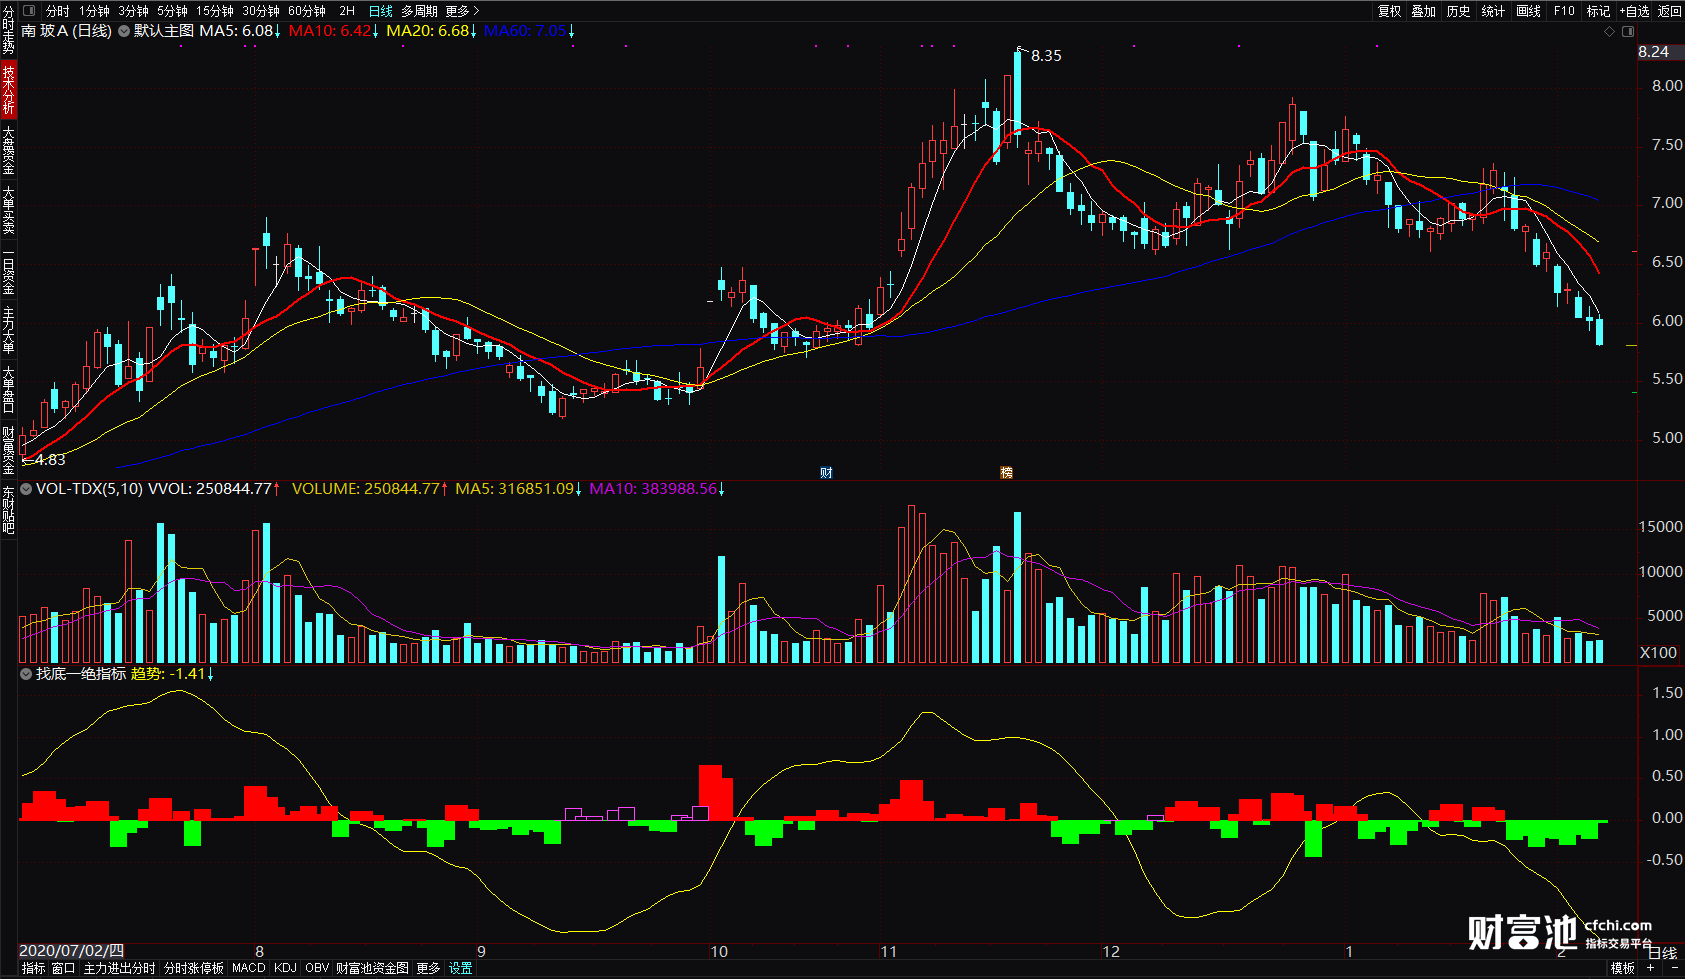
Task: Switch to the 15分钟 period
Action: click(215, 11)
